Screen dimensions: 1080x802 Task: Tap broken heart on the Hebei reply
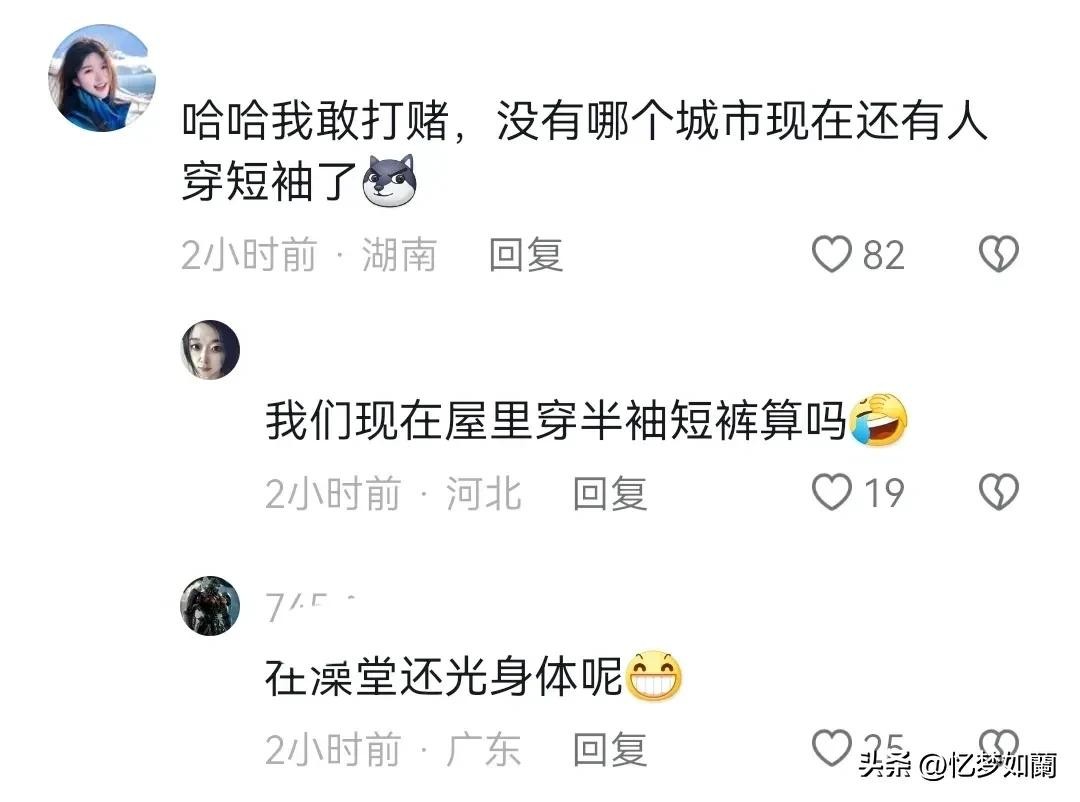pyautogui.click(x=999, y=492)
